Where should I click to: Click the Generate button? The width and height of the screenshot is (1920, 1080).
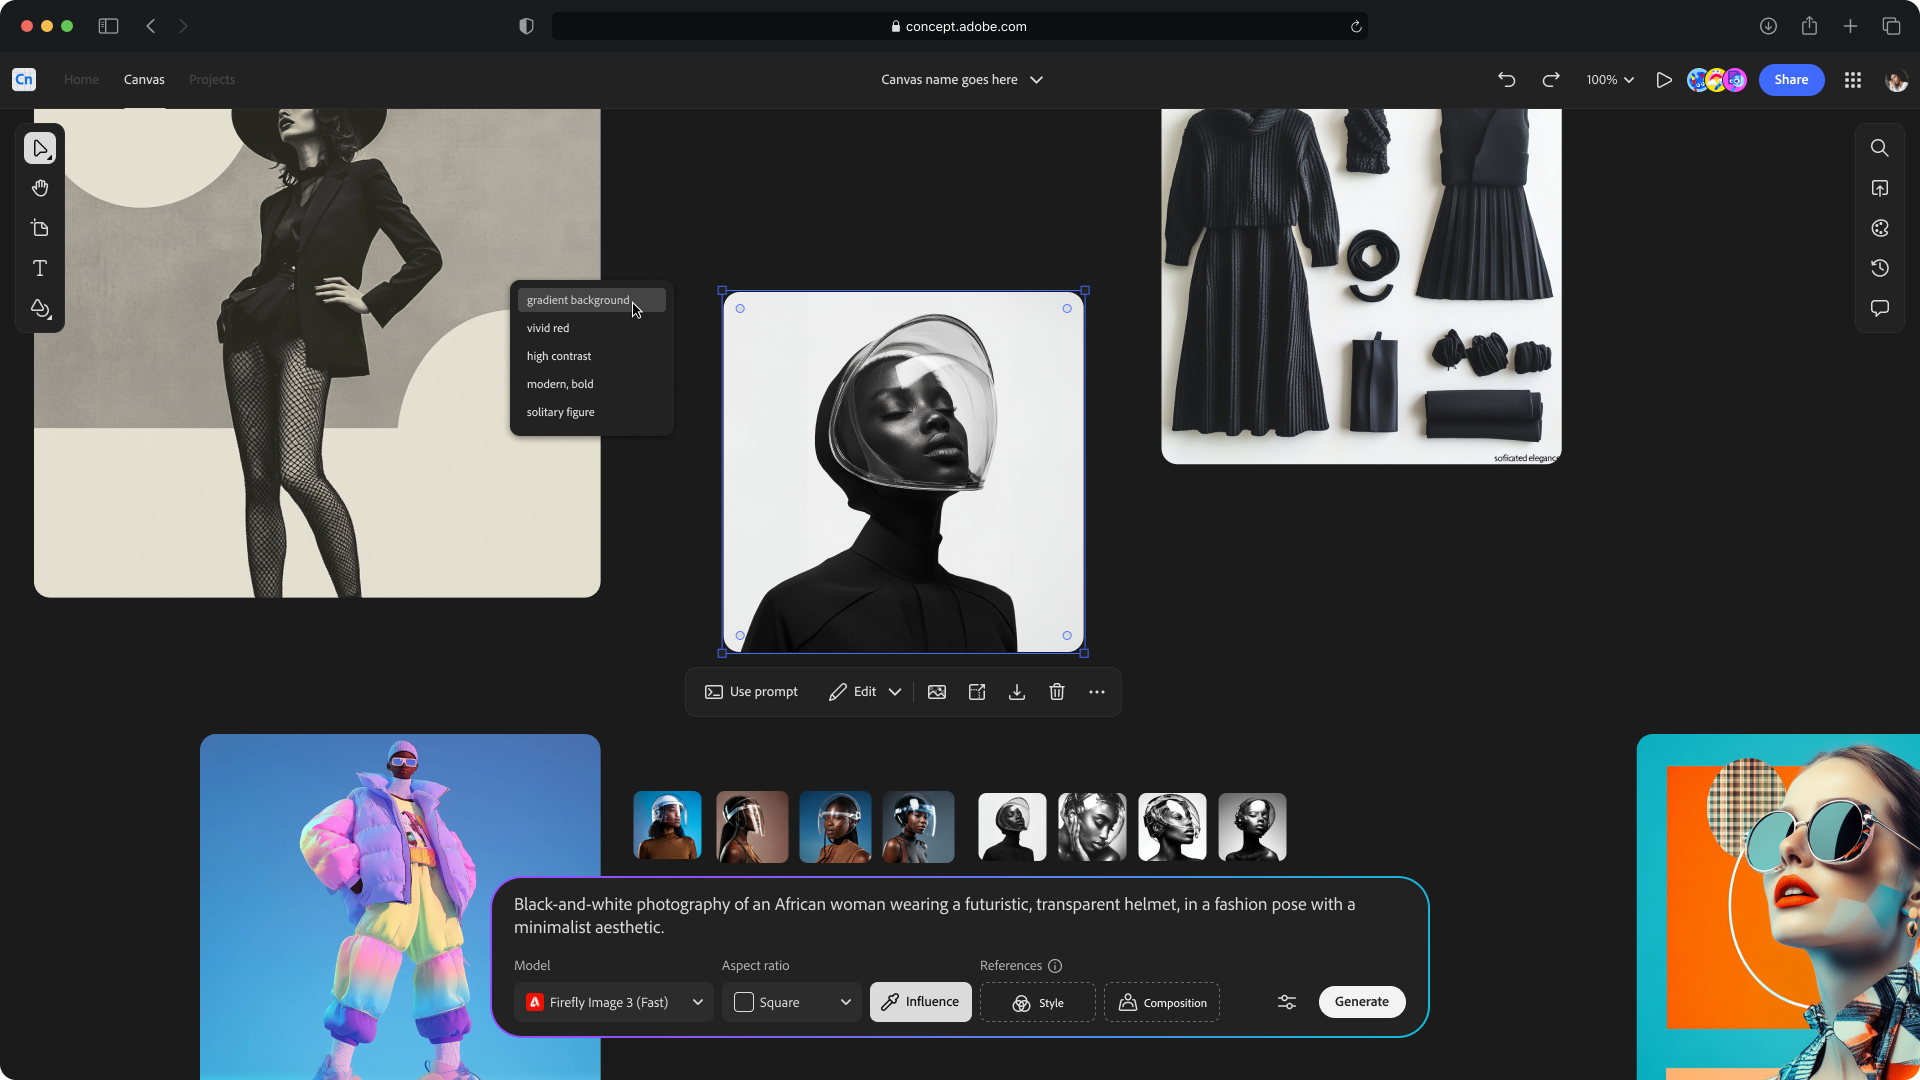pyautogui.click(x=1361, y=1002)
